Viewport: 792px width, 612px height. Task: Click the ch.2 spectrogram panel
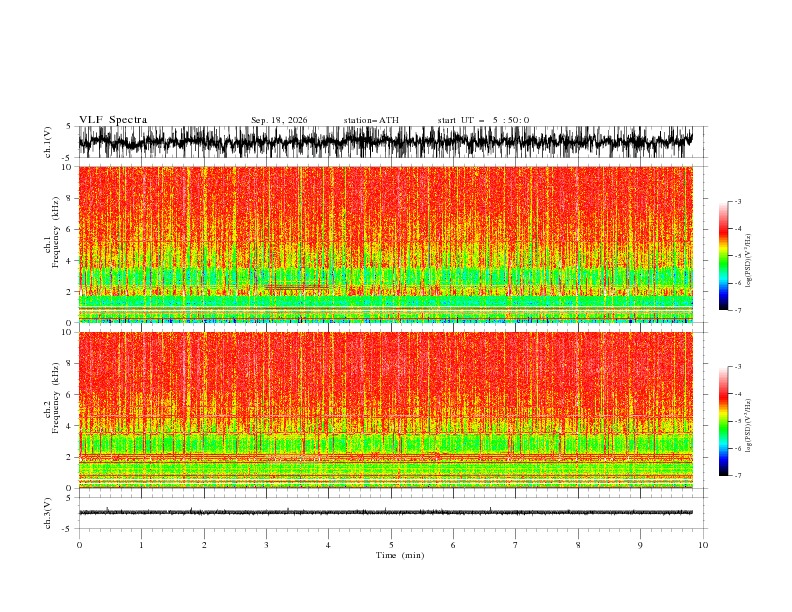386,410
